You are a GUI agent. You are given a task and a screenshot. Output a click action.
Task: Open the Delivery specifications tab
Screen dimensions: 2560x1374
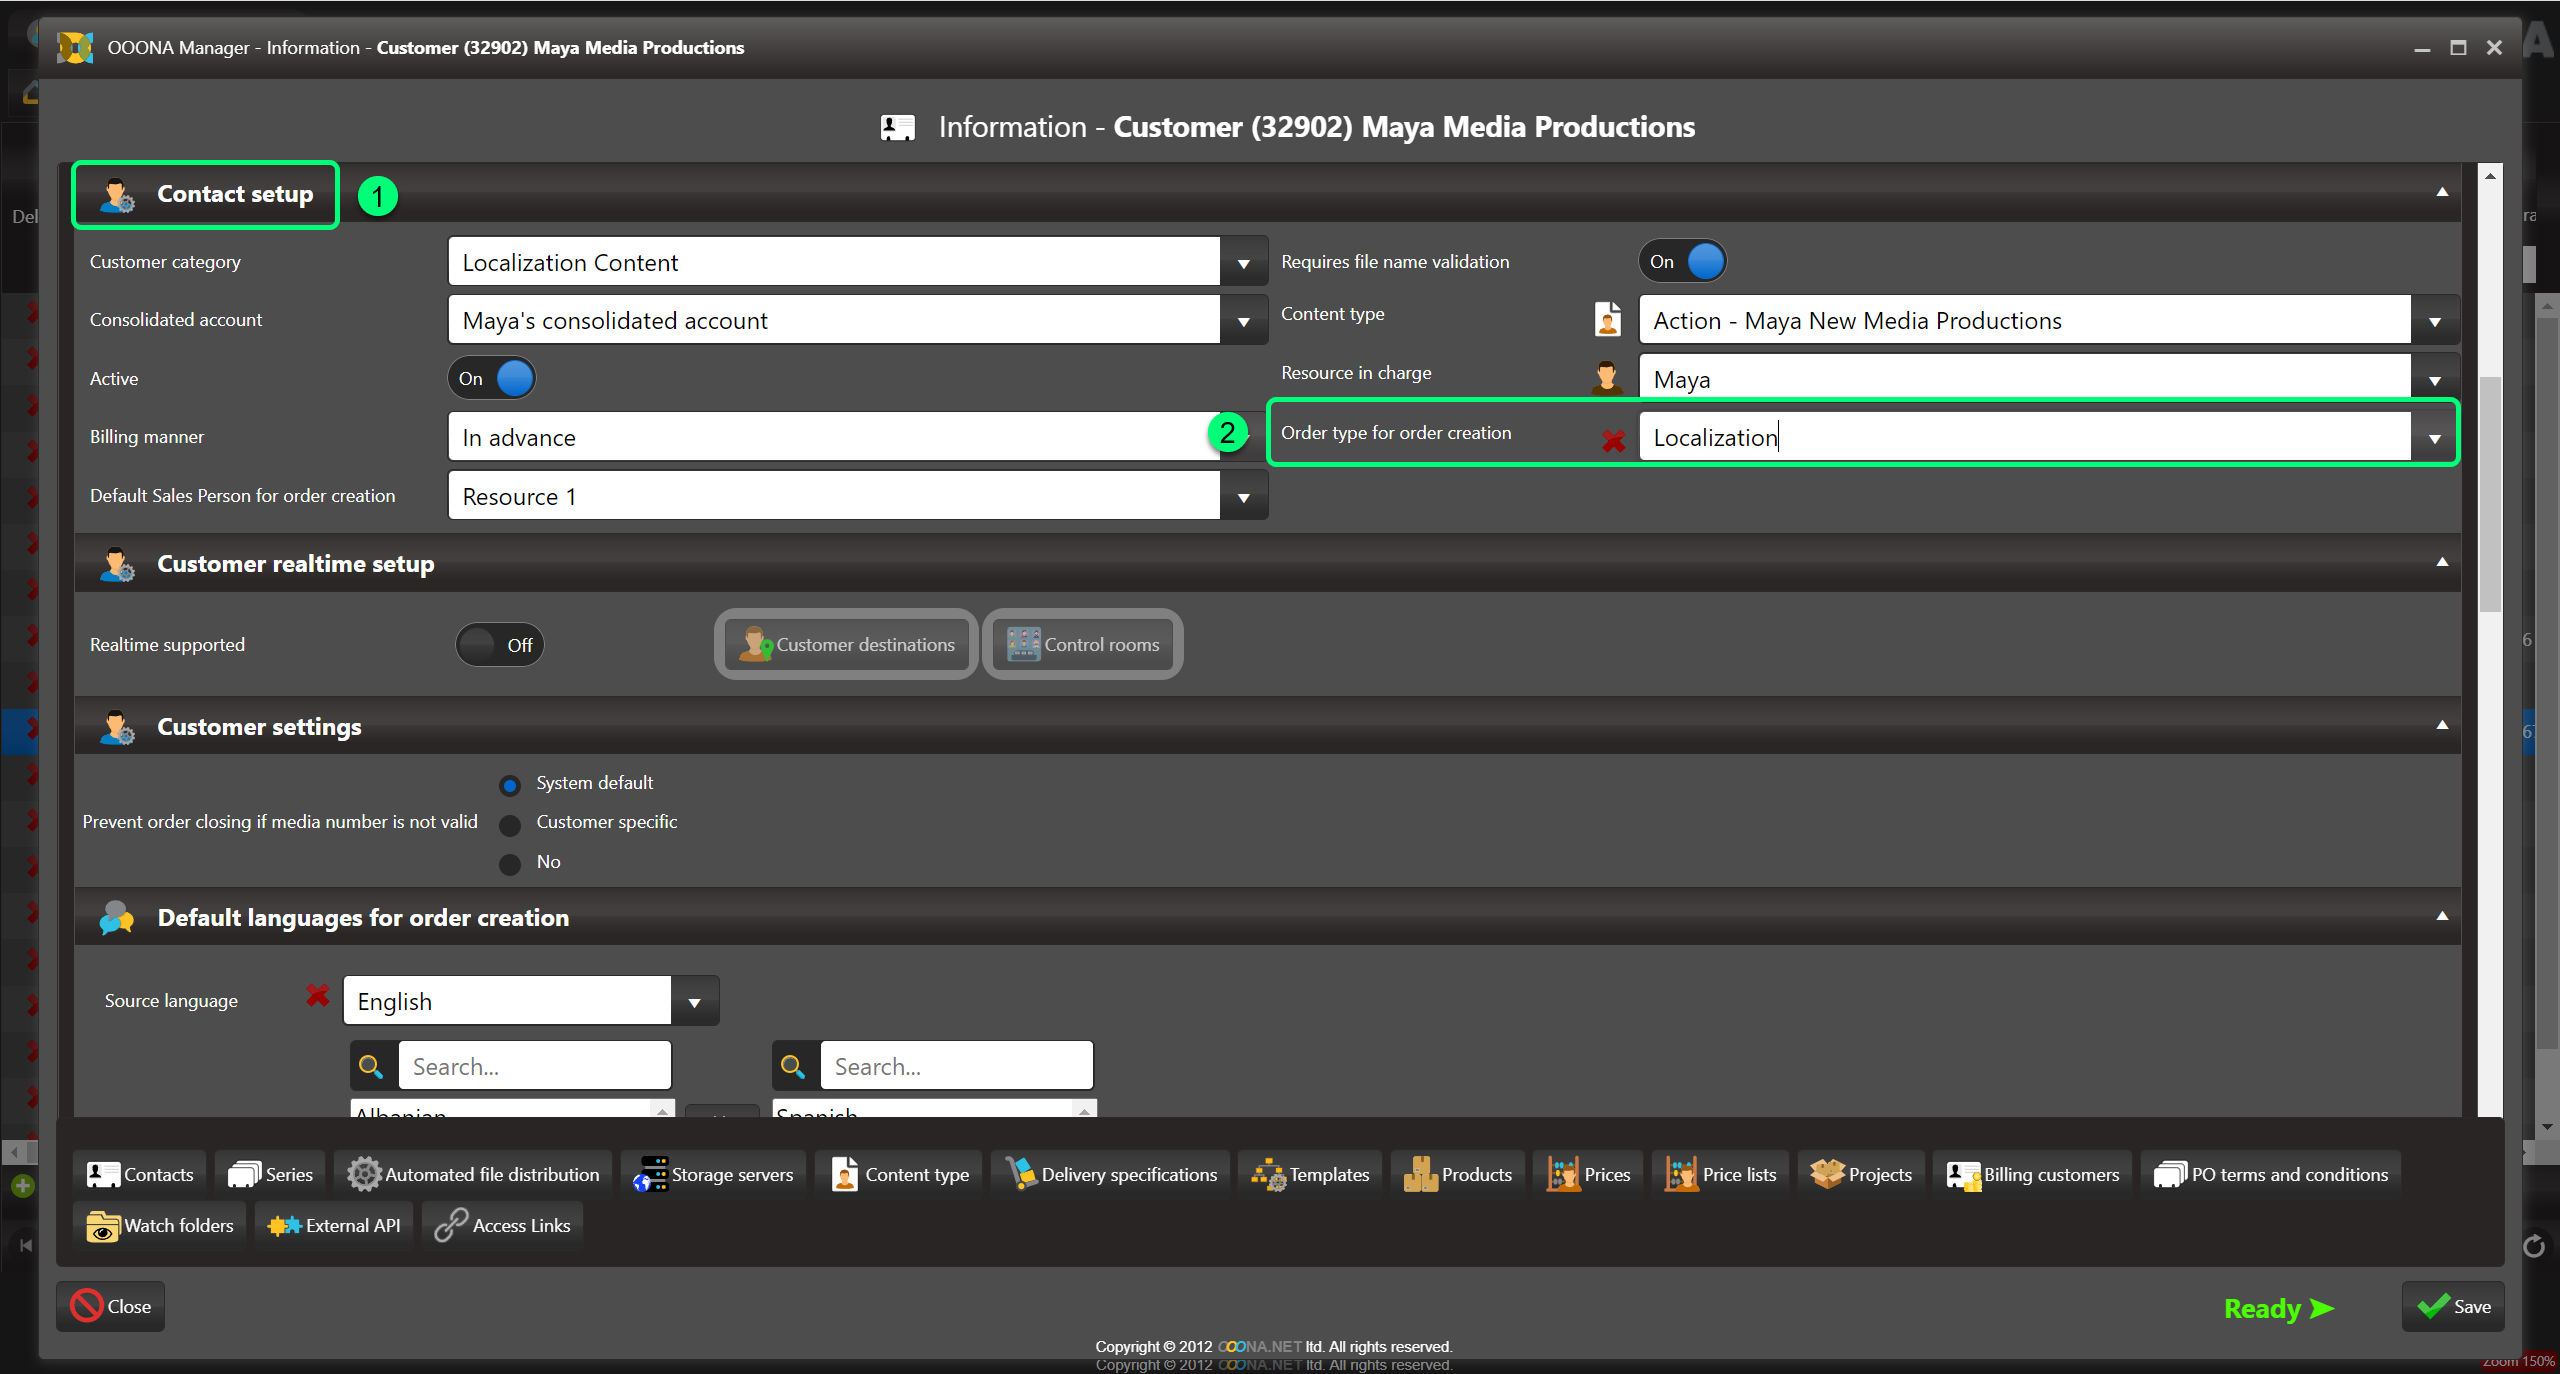point(1112,1174)
